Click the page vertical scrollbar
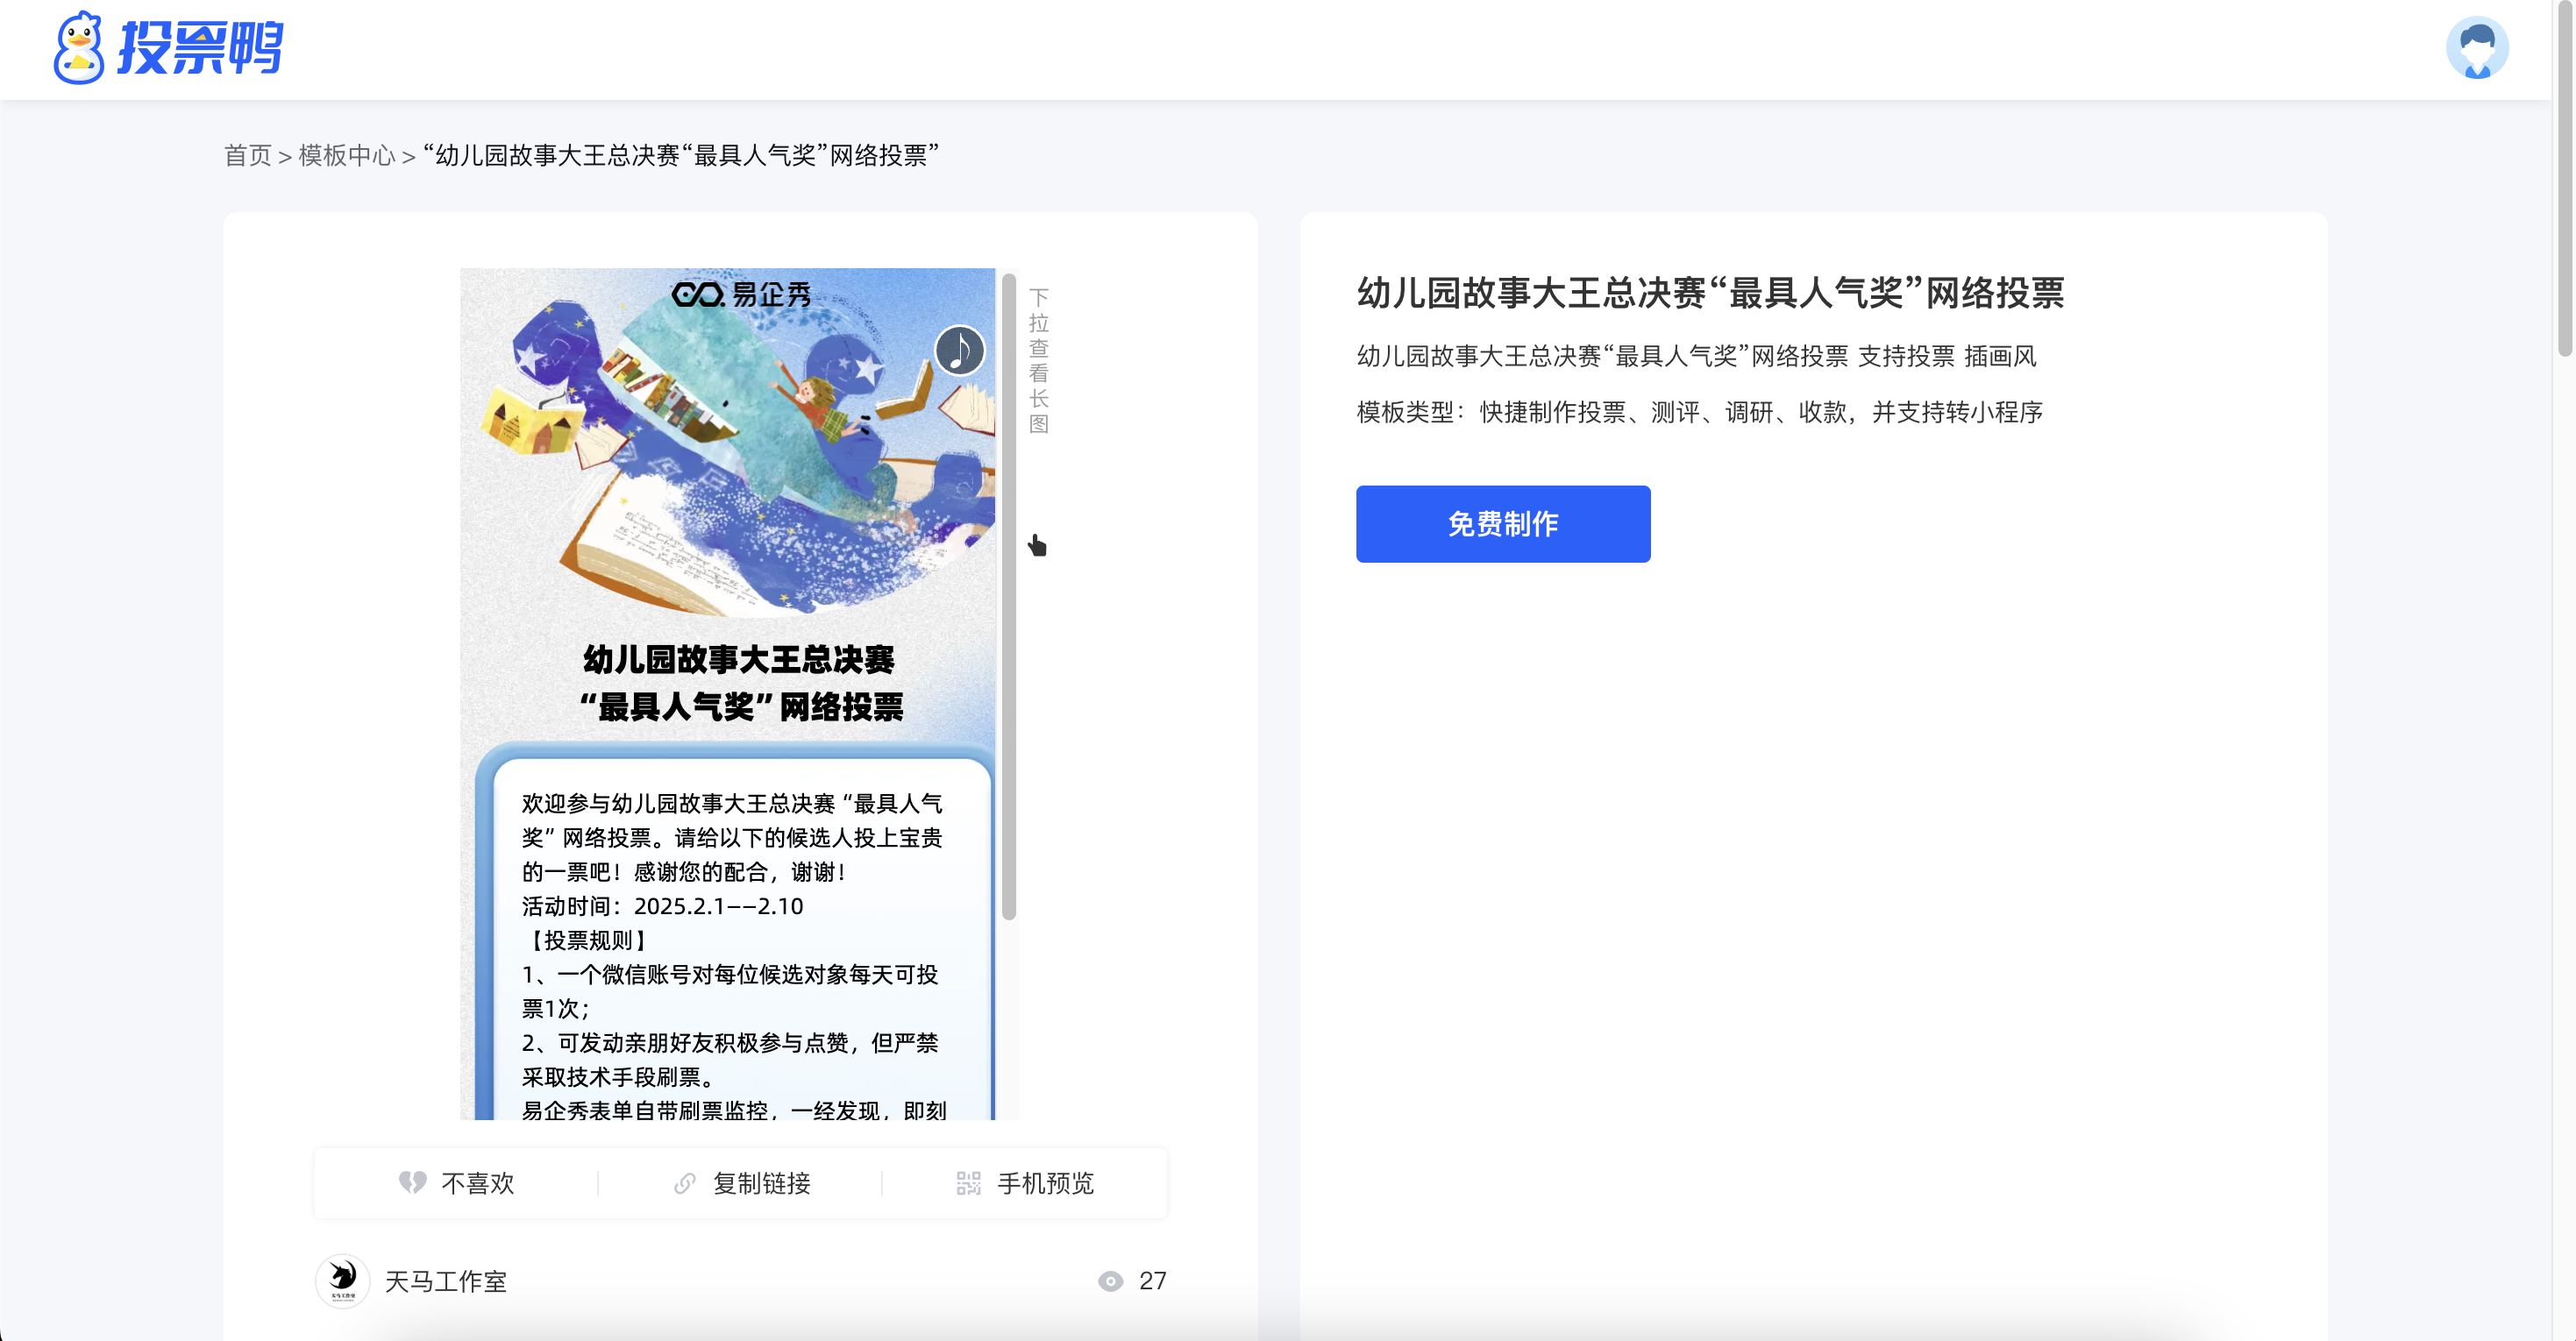The width and height of the screenshot is (2576, 1341). click(x=2564, y=180)
